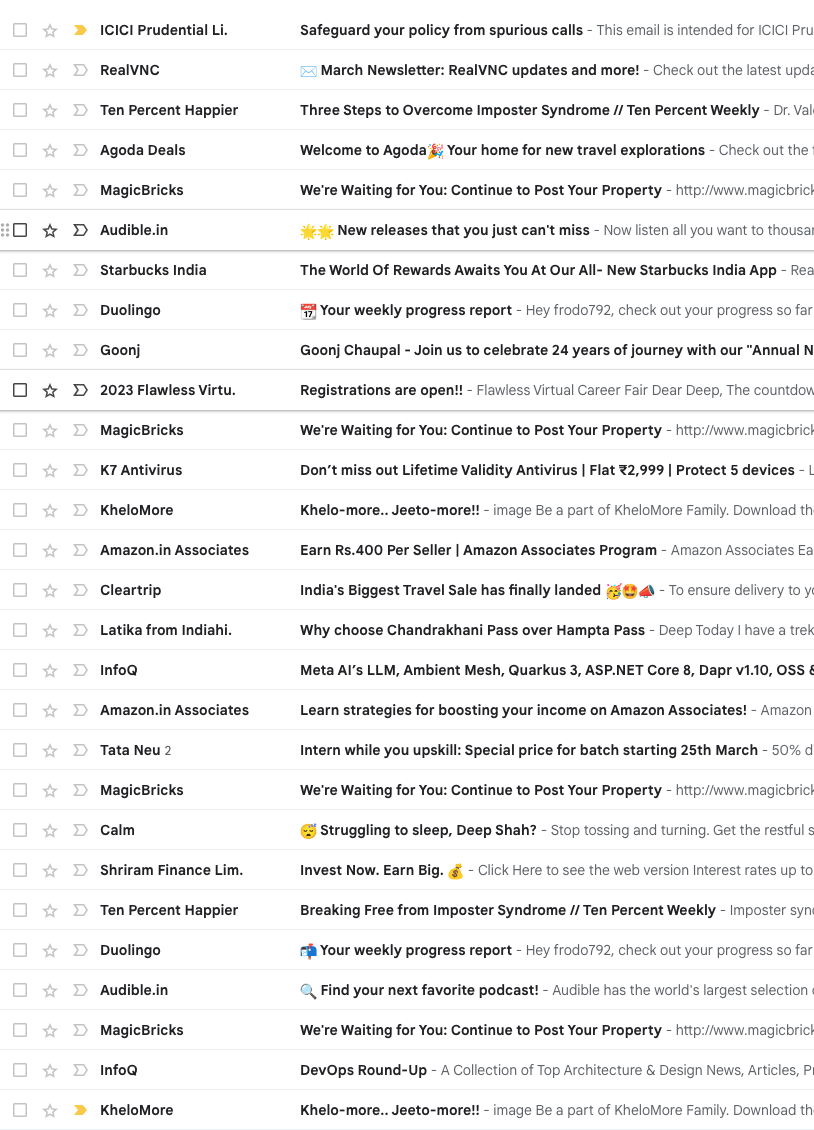Mark Latika from Indiahi. email as important
Viewport: 814px width, 1130px height.
click(81, 630)
